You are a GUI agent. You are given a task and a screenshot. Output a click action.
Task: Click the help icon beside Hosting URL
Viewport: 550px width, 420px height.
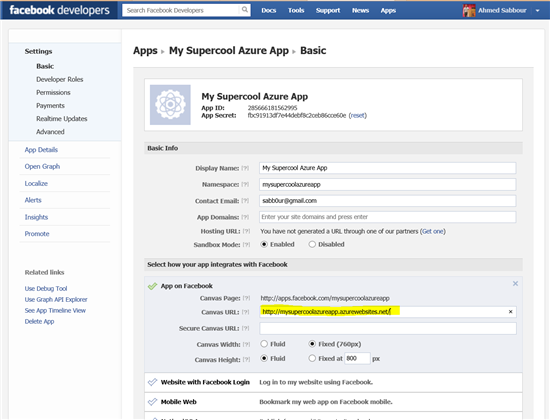246,231
